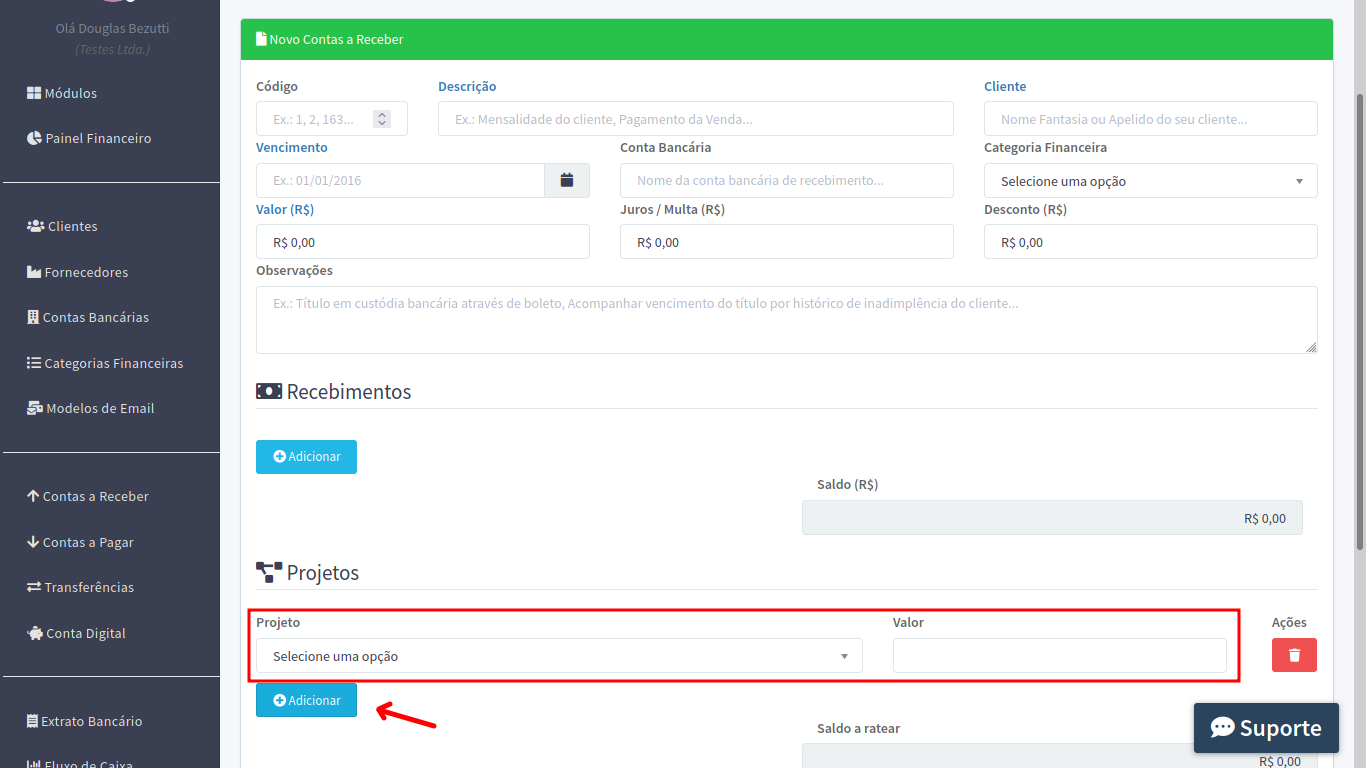Click the Saldo (R$) readonly field

pyautogui.click(x=1052, y=518)
